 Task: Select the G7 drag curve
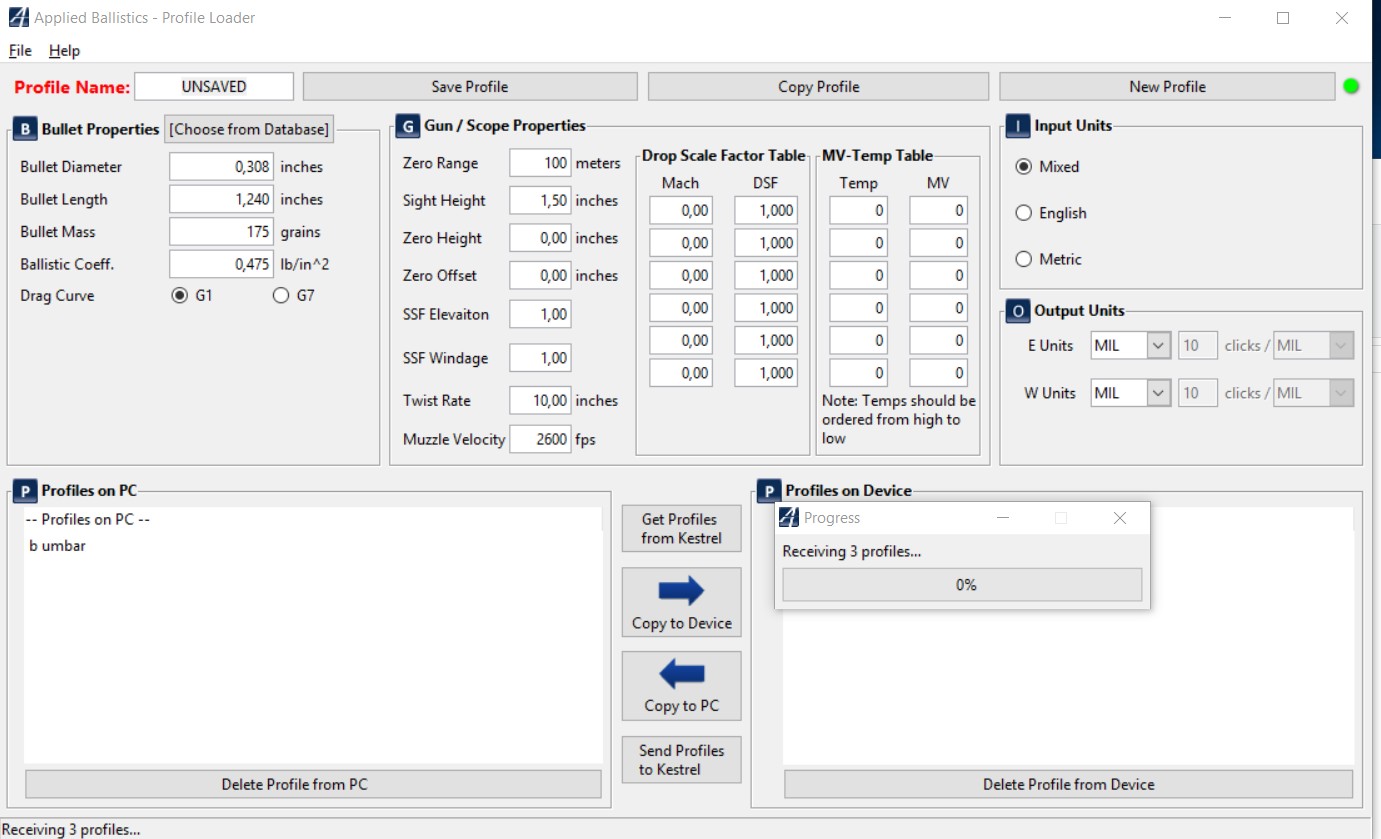click(x=281, y=295)
